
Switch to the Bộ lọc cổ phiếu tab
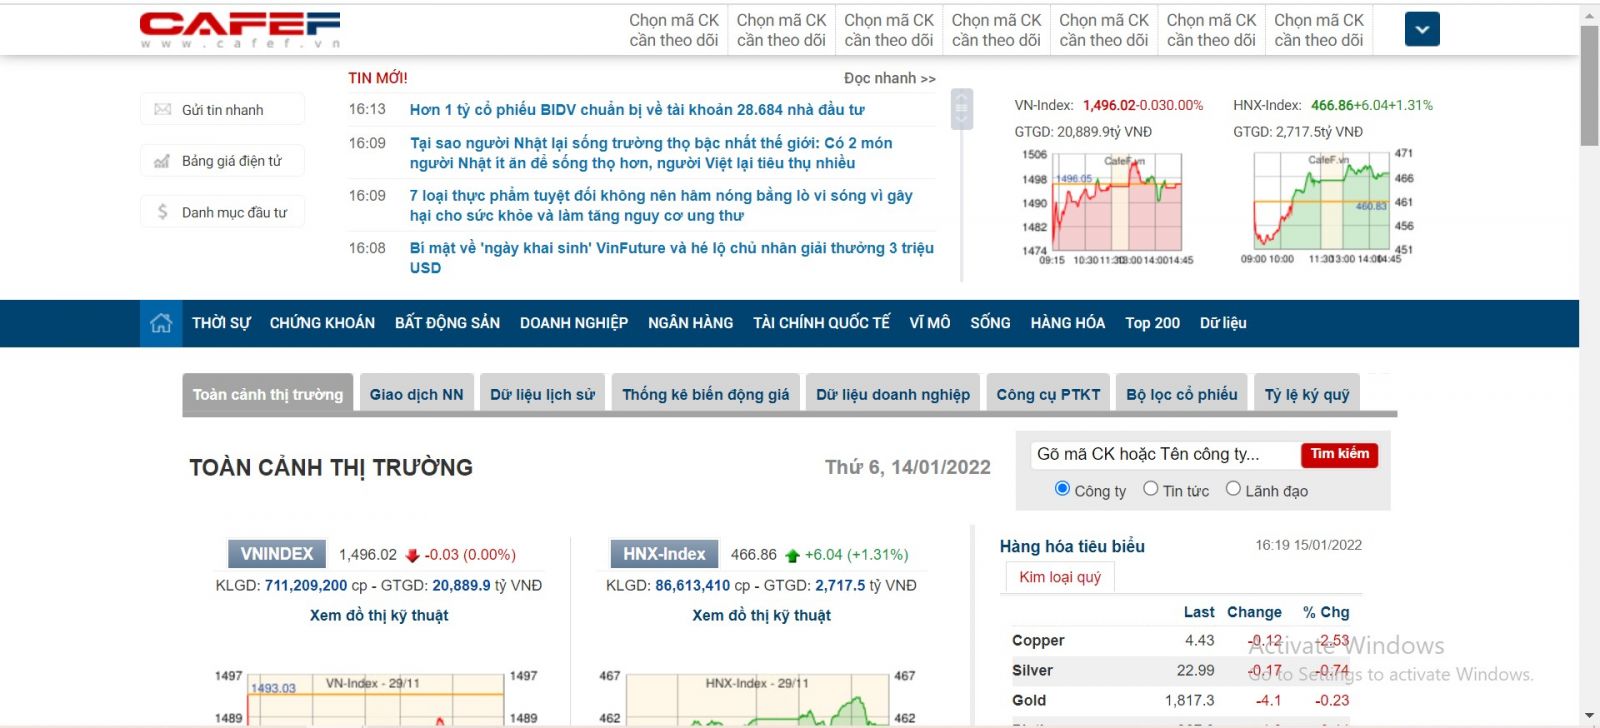click(x=1182, y=395)
